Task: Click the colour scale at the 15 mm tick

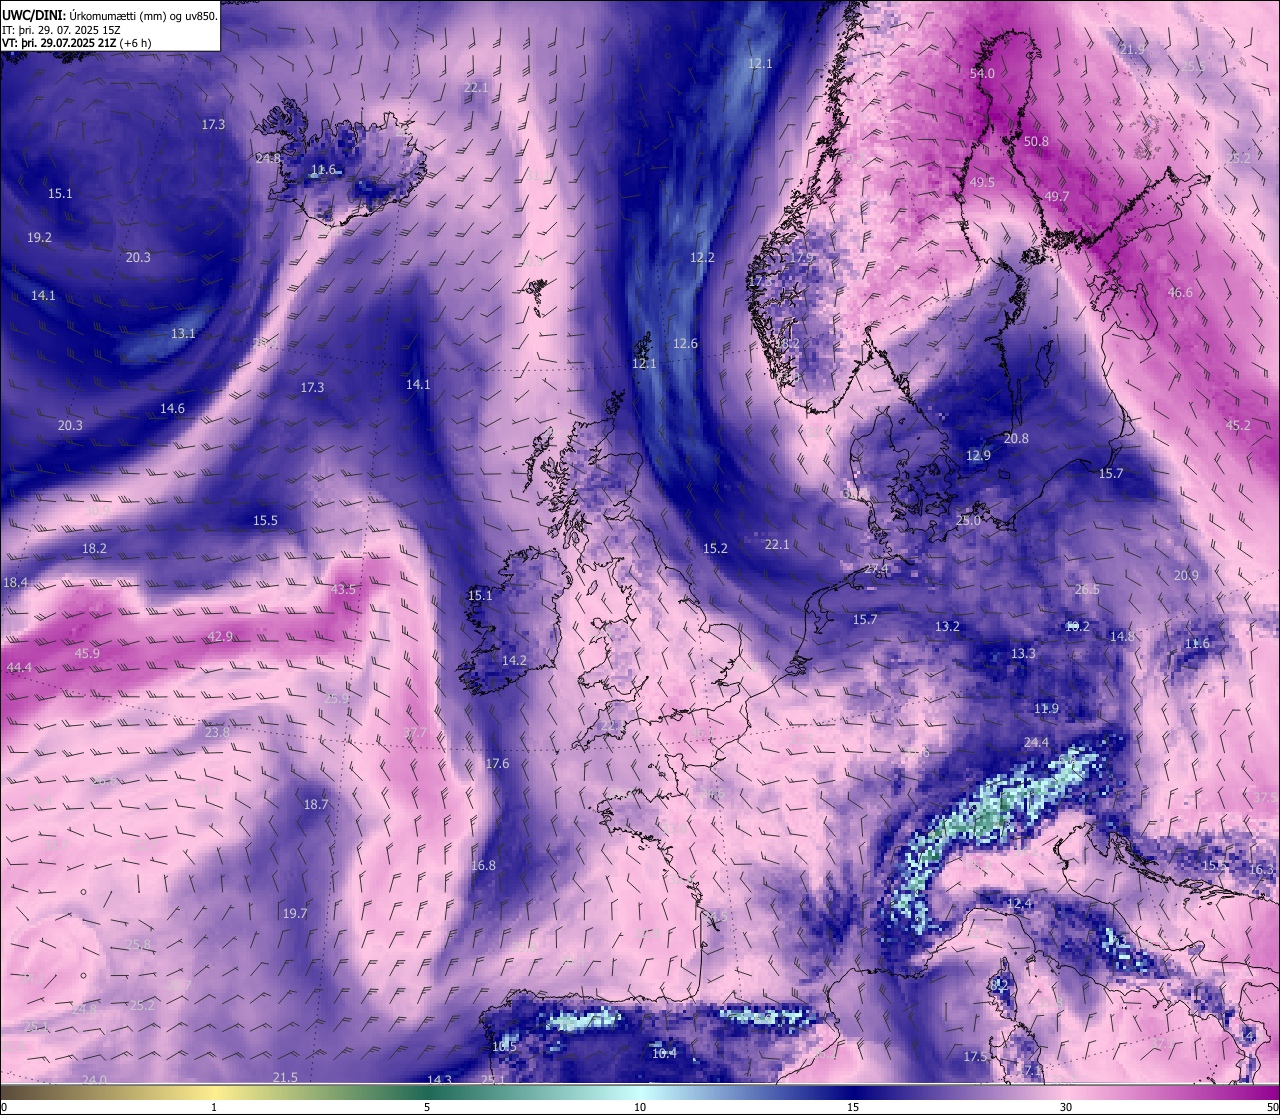Action: 852,1092
